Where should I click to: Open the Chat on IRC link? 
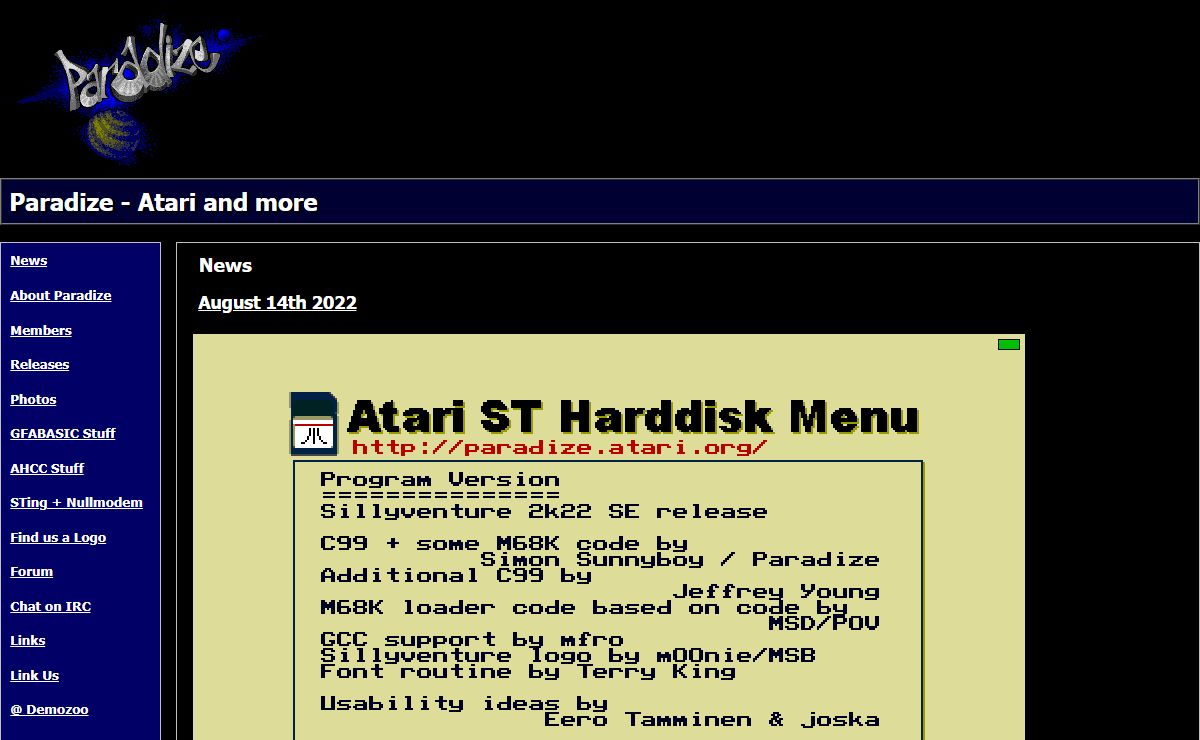click(x=50, y=607)
